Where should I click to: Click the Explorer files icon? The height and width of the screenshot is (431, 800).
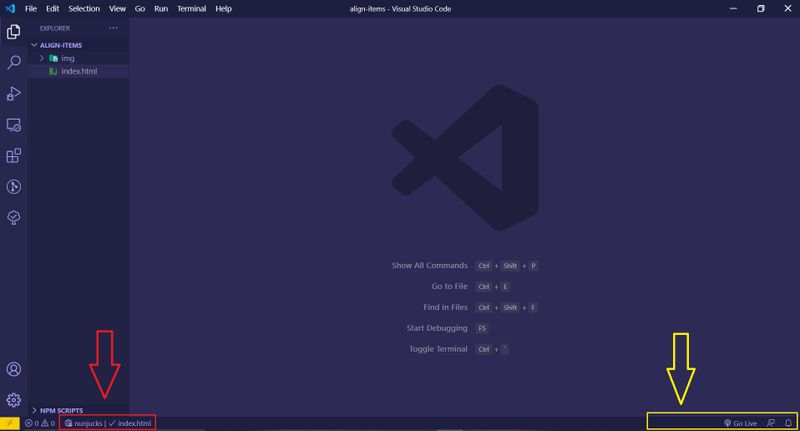[14, 32]
